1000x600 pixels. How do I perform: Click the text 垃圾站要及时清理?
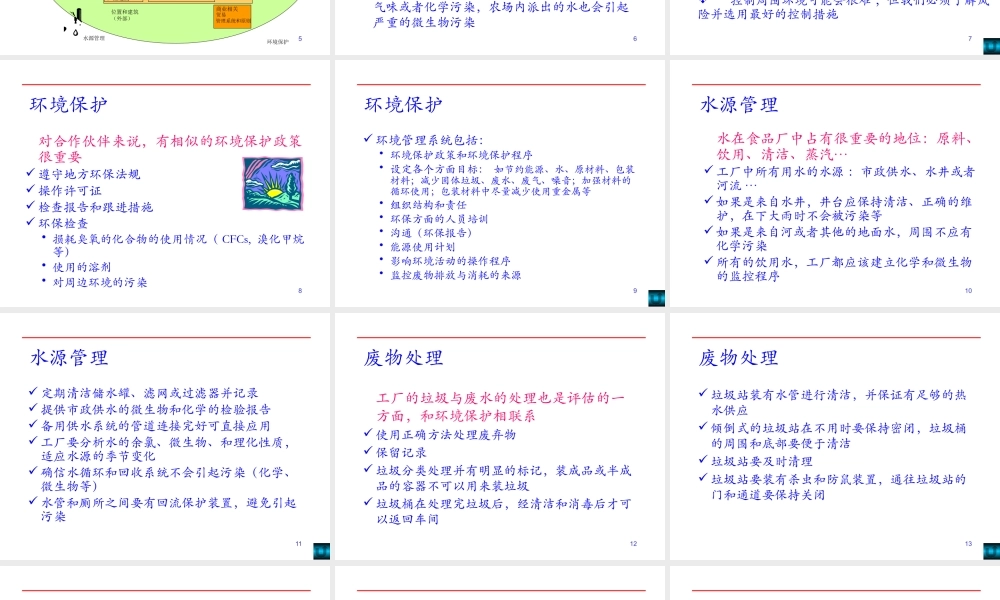click(x=762, y=462)
